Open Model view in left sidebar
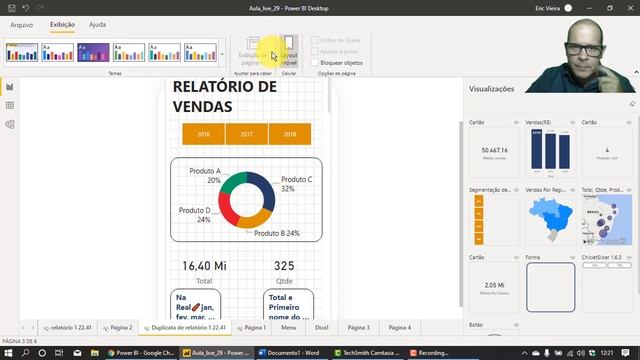 pos(10,124)
